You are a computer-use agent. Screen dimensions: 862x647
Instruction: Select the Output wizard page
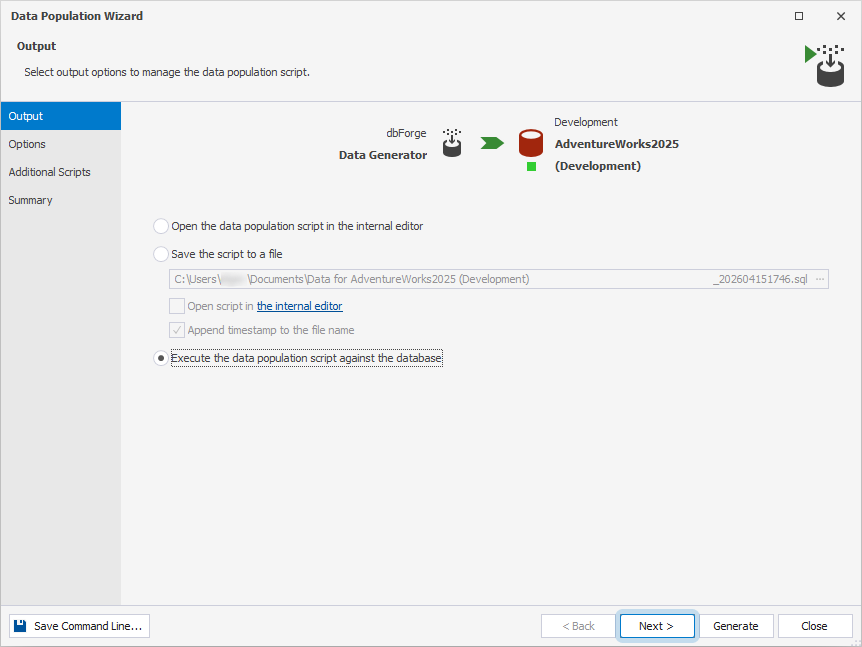point(60,116)
